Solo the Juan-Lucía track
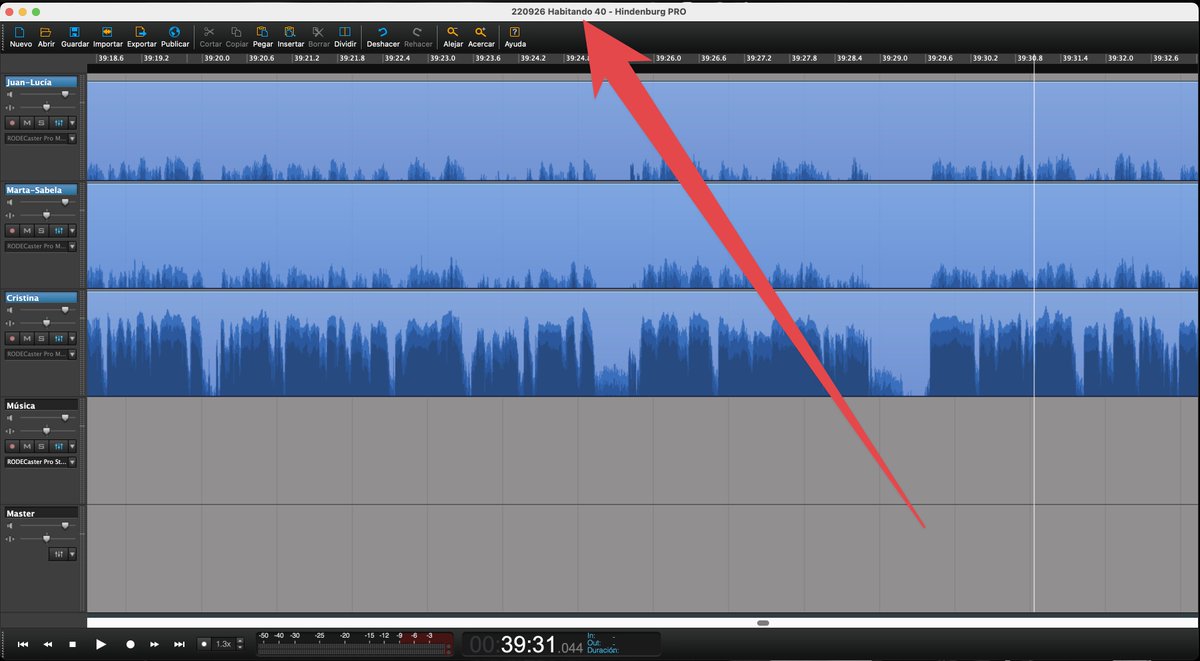The width and height of the screenshot is (1200, 661). click(x=41, y=122)
